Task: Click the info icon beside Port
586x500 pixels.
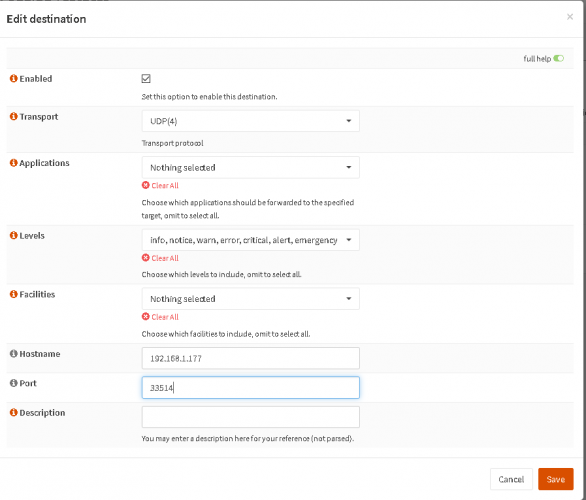Action: (13, 383)
